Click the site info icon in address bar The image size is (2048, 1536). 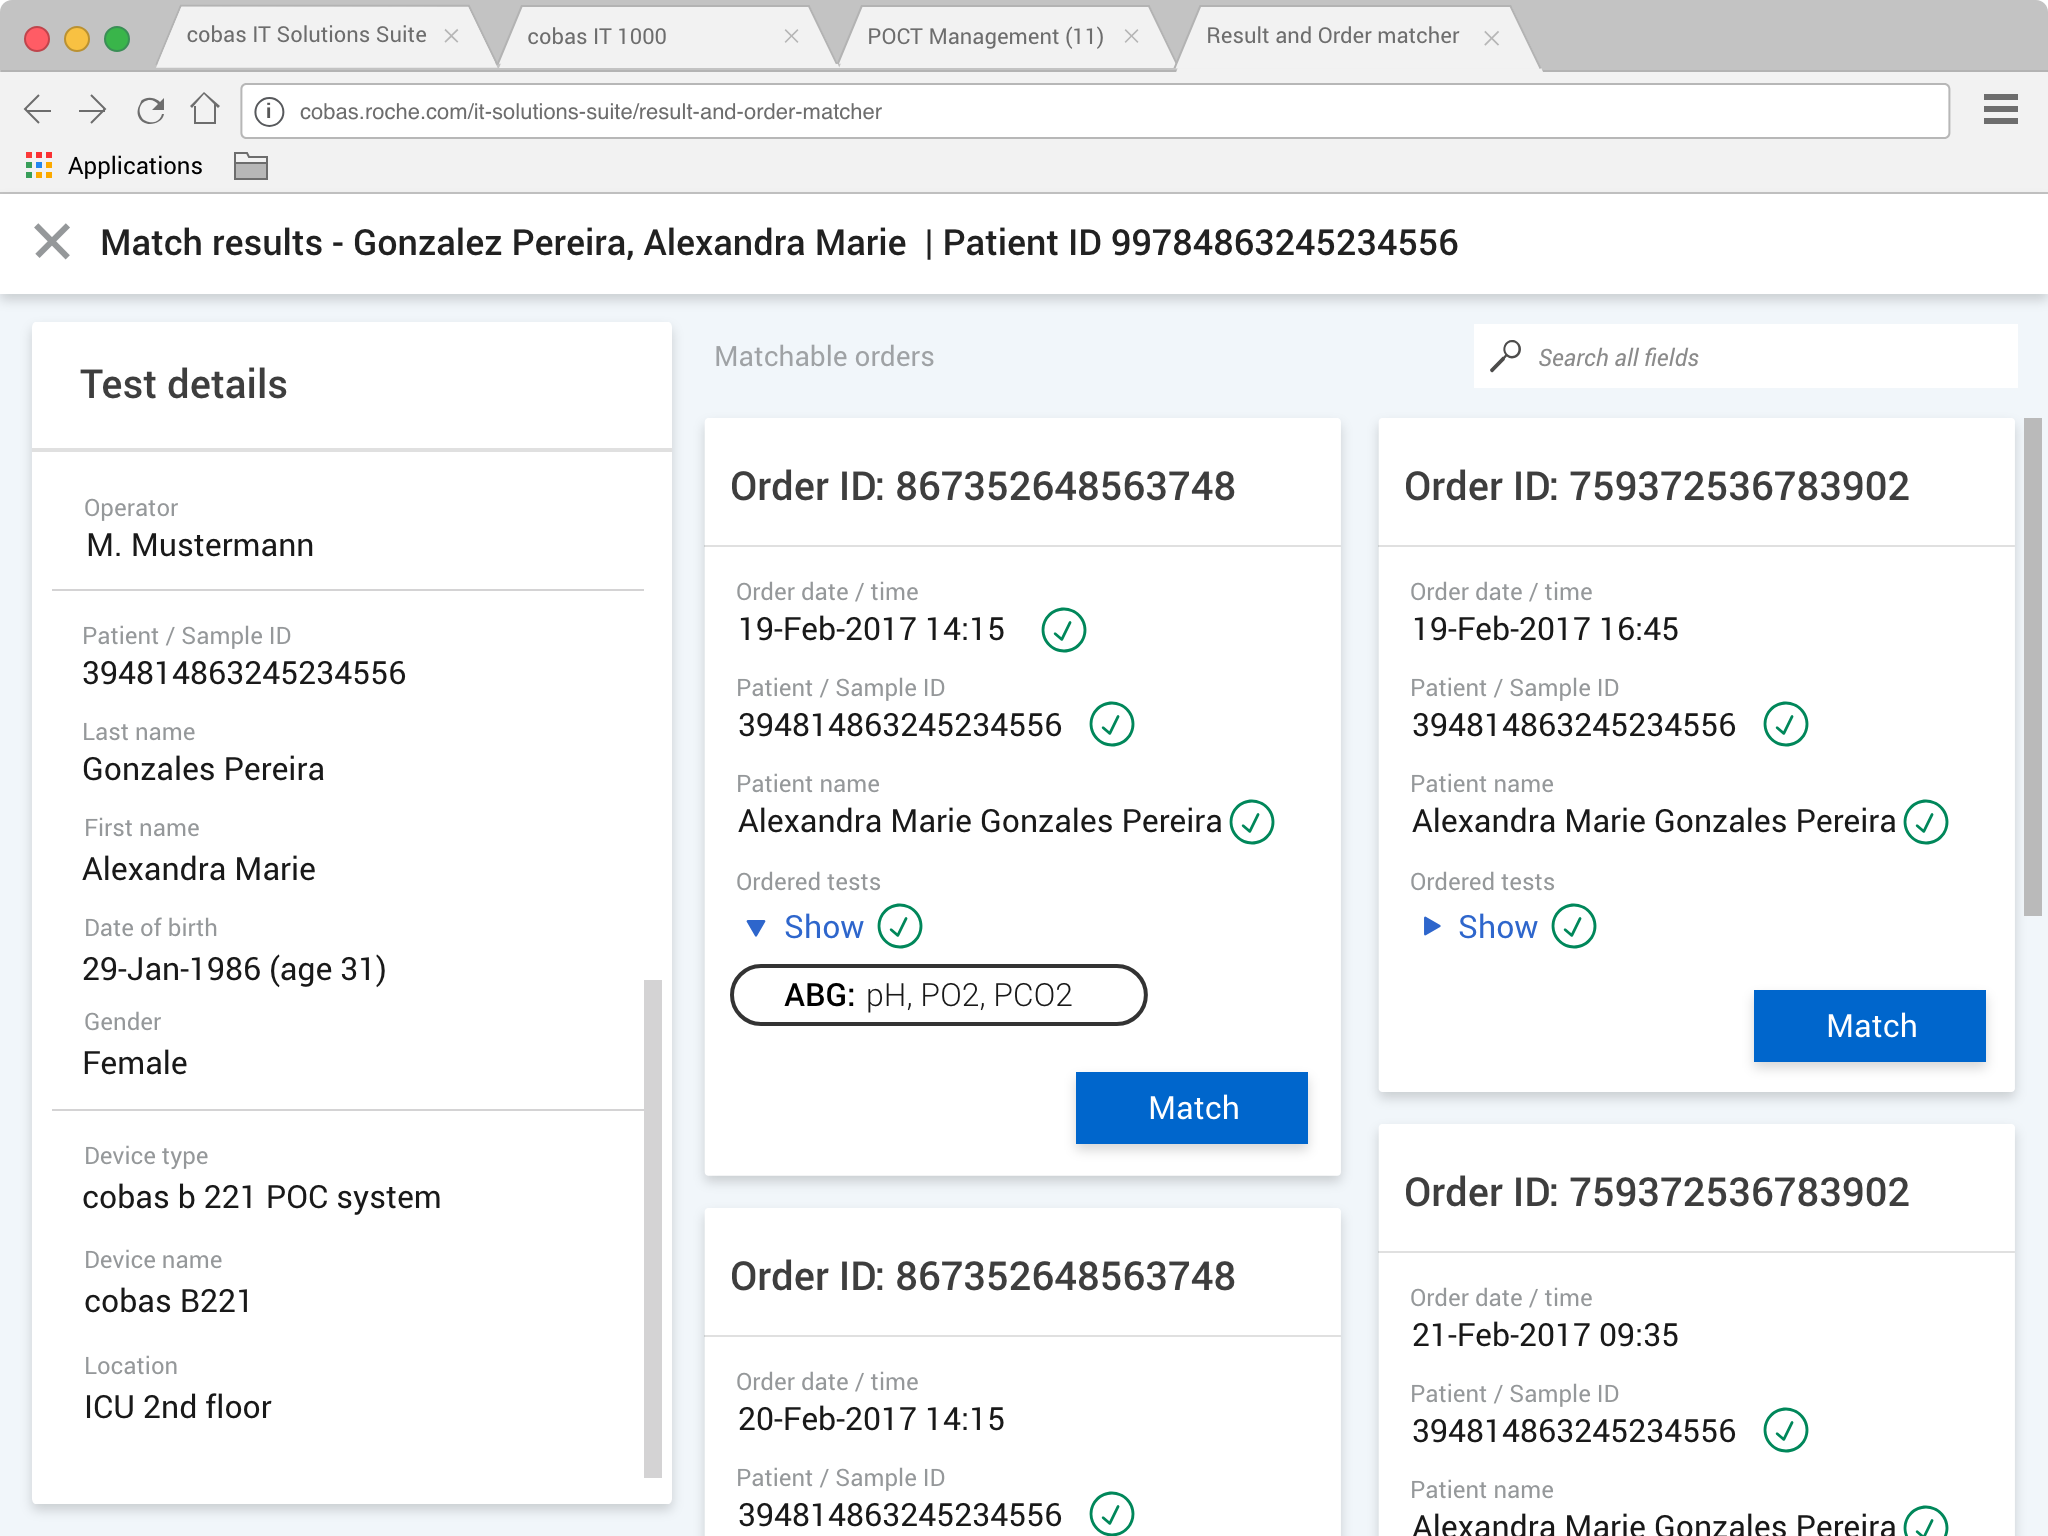click(269, 112)
